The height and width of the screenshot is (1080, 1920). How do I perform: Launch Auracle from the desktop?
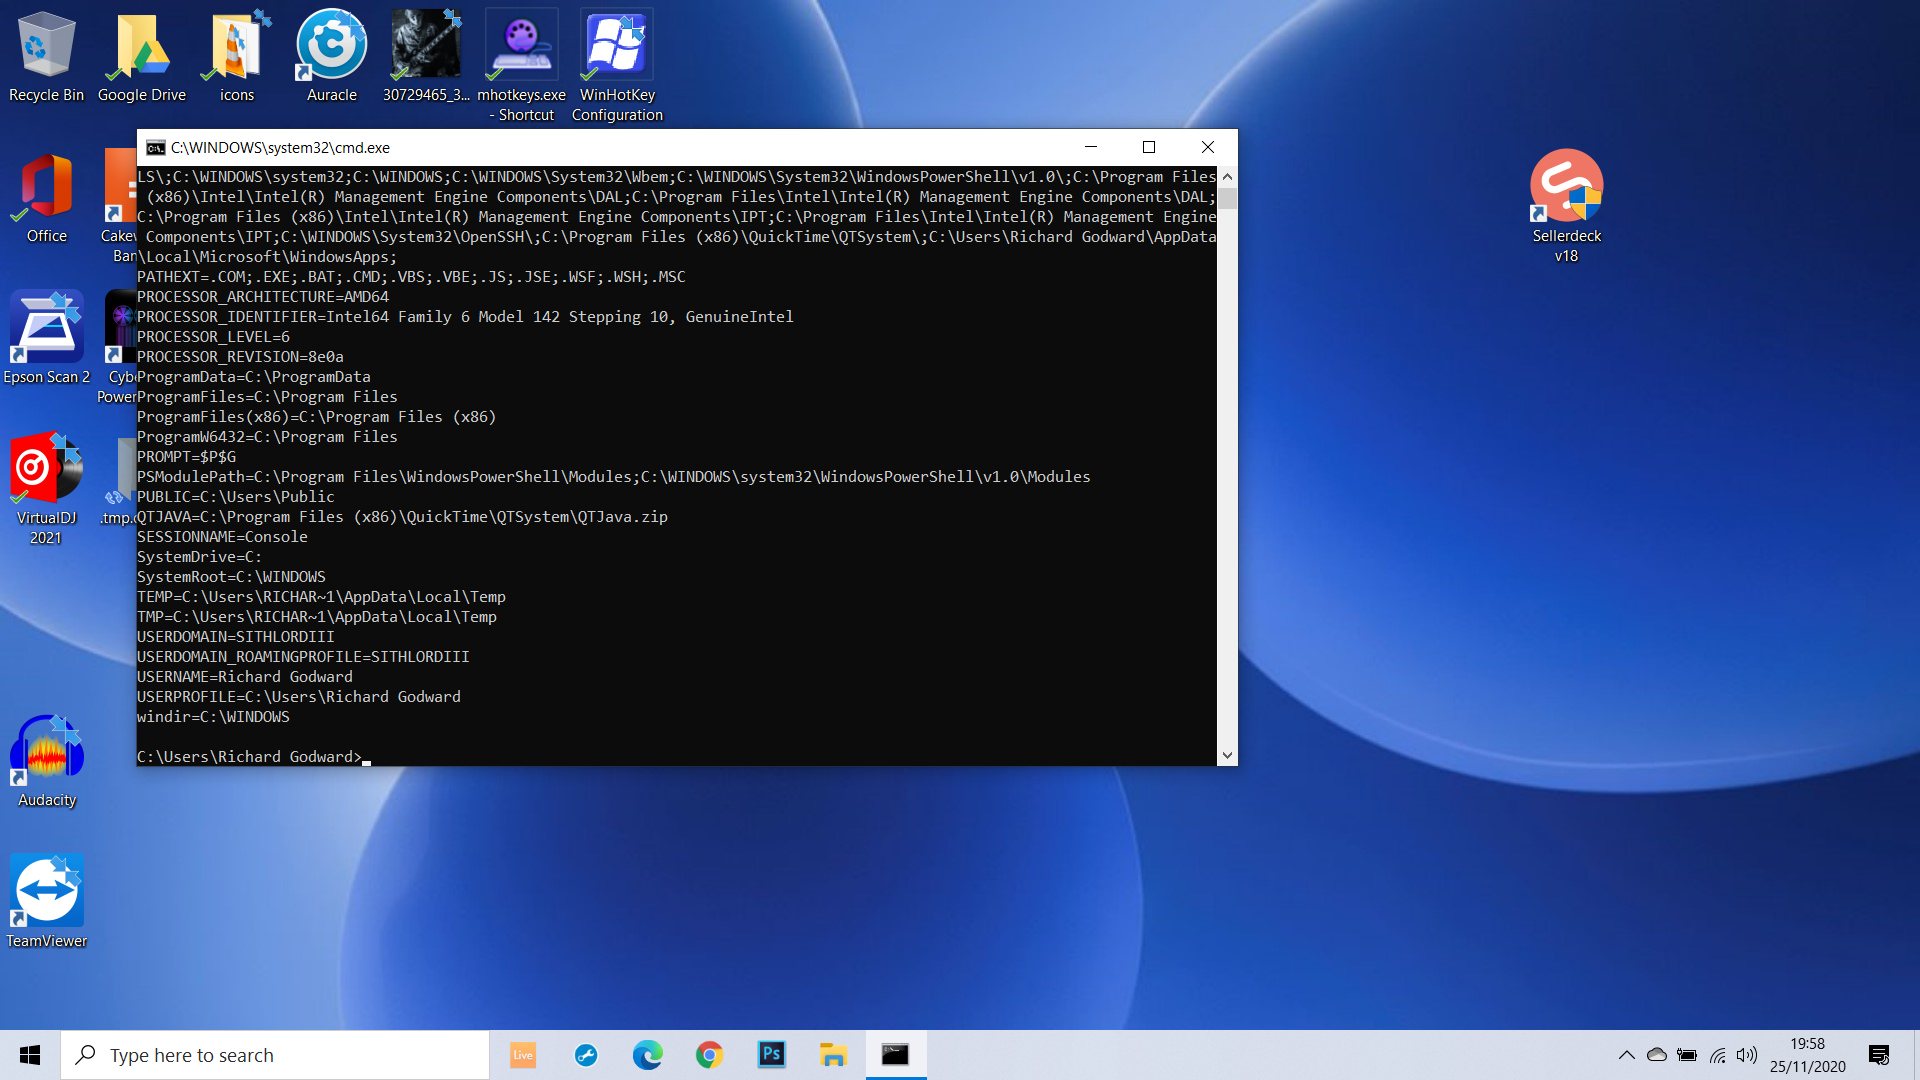click(x=332, y=57)
